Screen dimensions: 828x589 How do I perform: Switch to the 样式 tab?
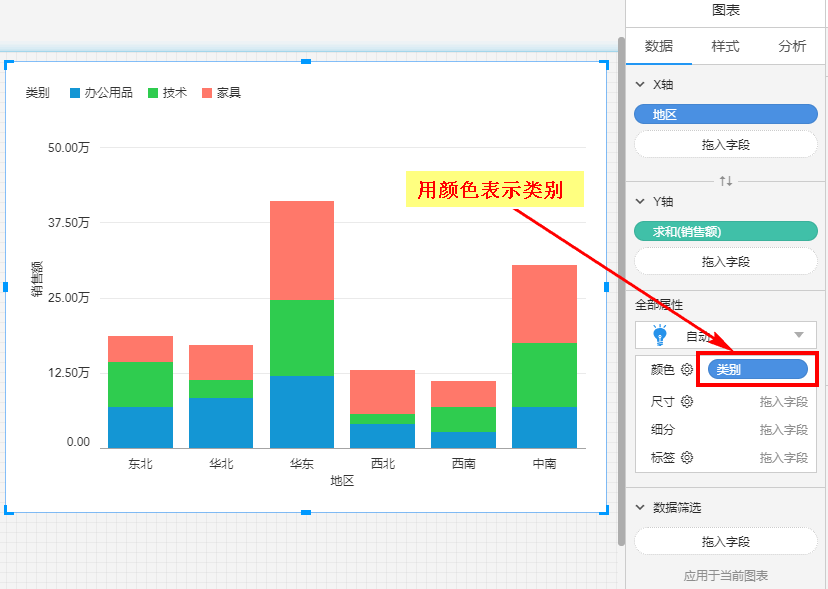click(x=725, y=46)
